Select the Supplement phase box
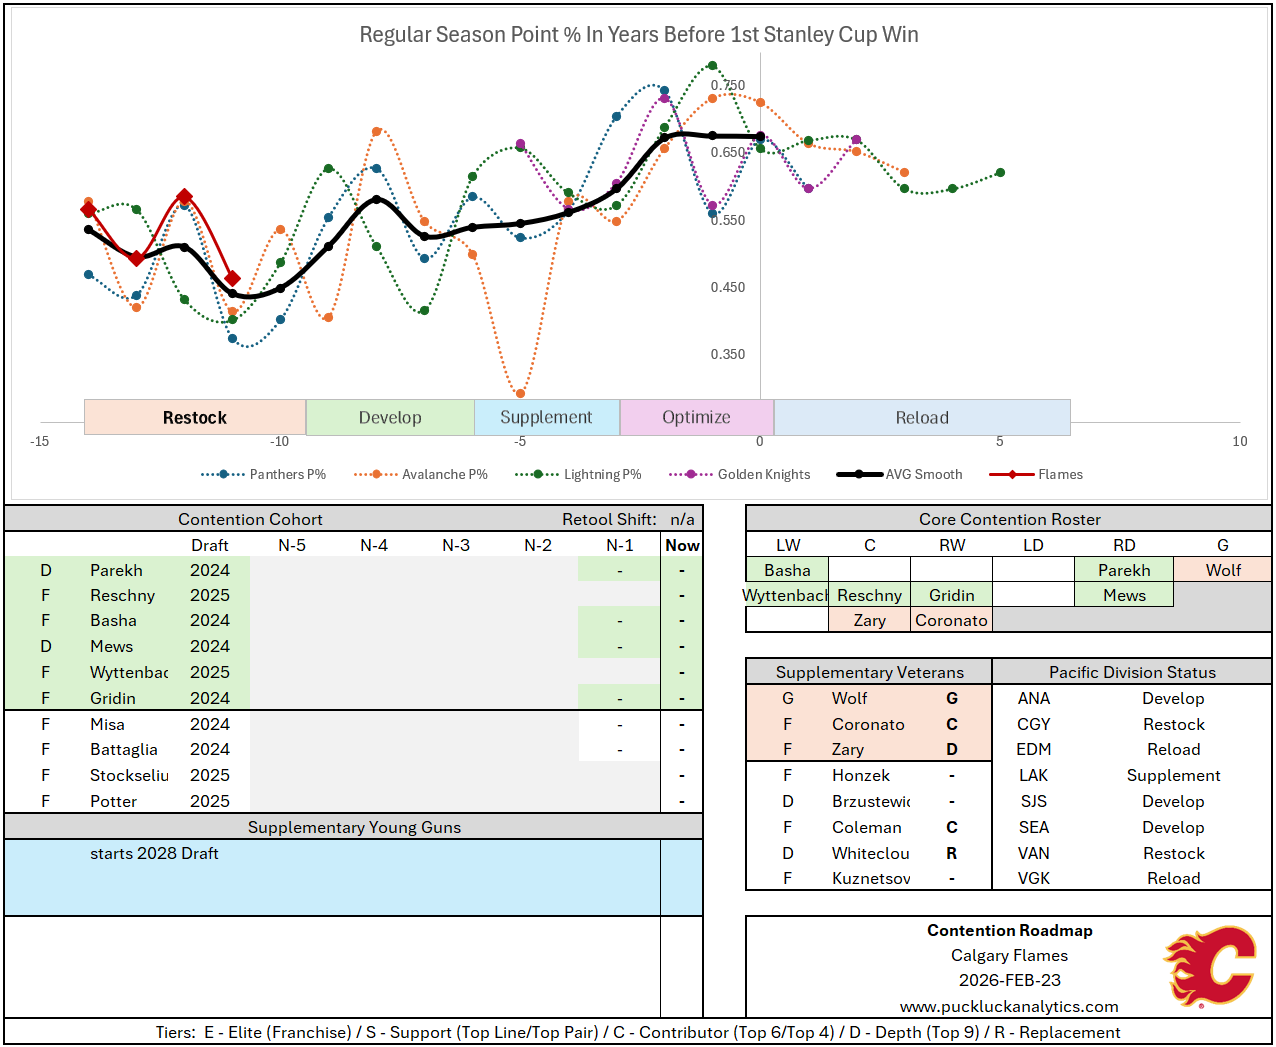This screenshot has height=1047, width=1276. pos(546,418)
